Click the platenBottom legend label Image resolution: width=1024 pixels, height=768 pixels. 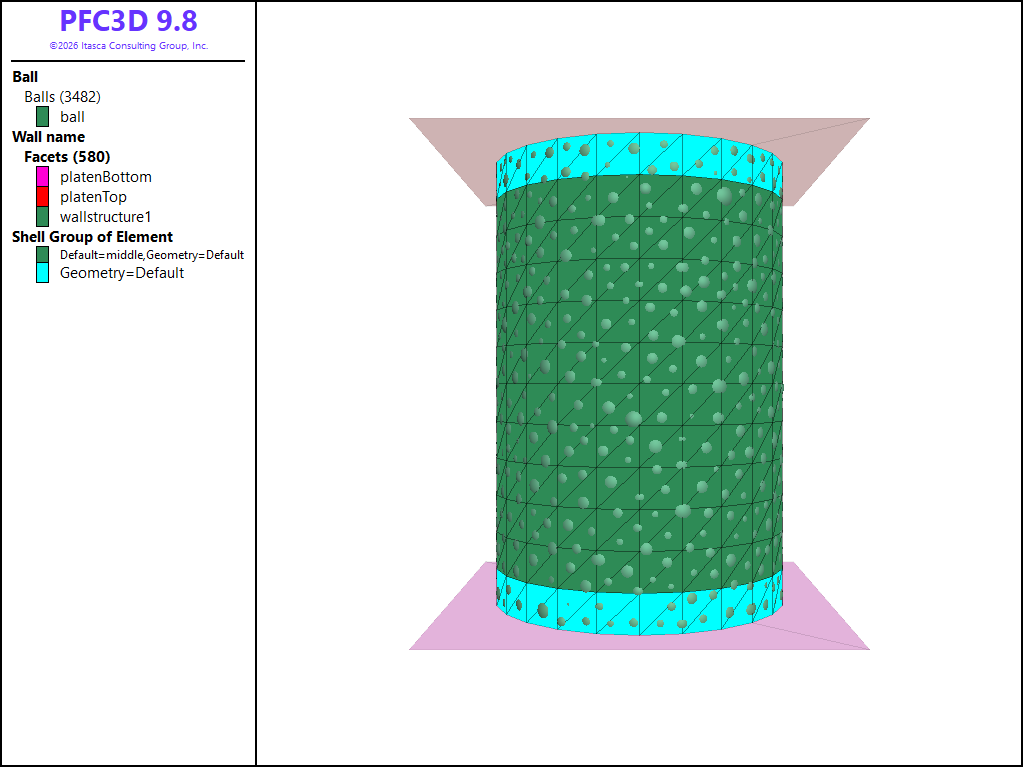pos(106,177)
